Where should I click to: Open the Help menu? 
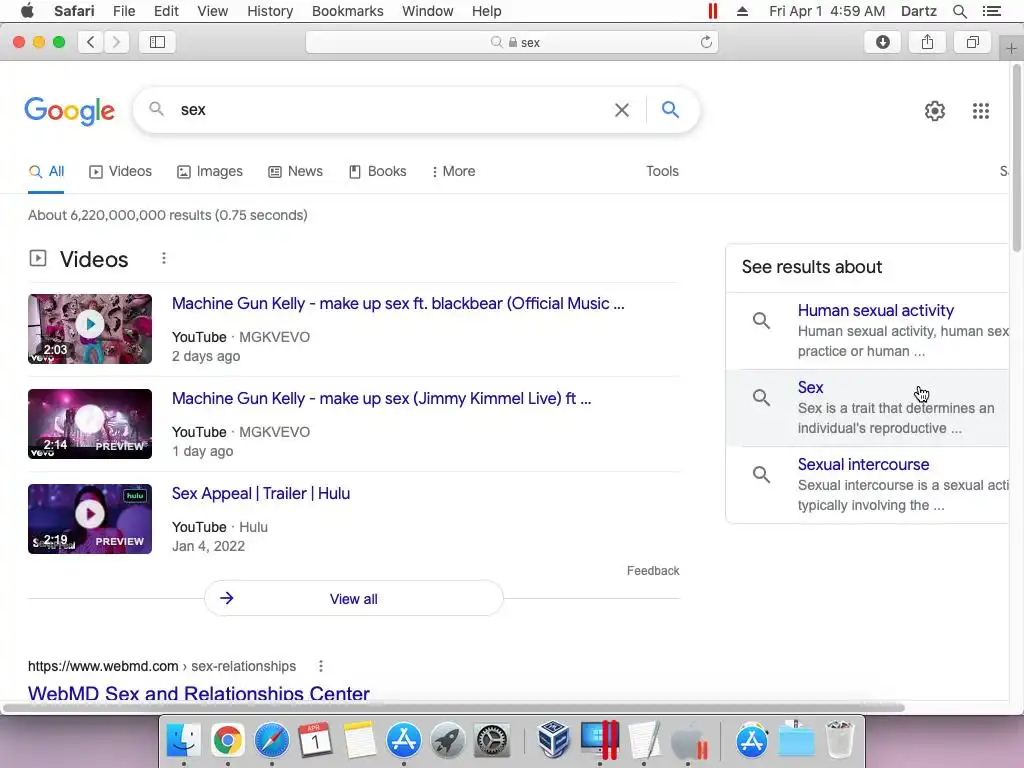tap(487, 11)
